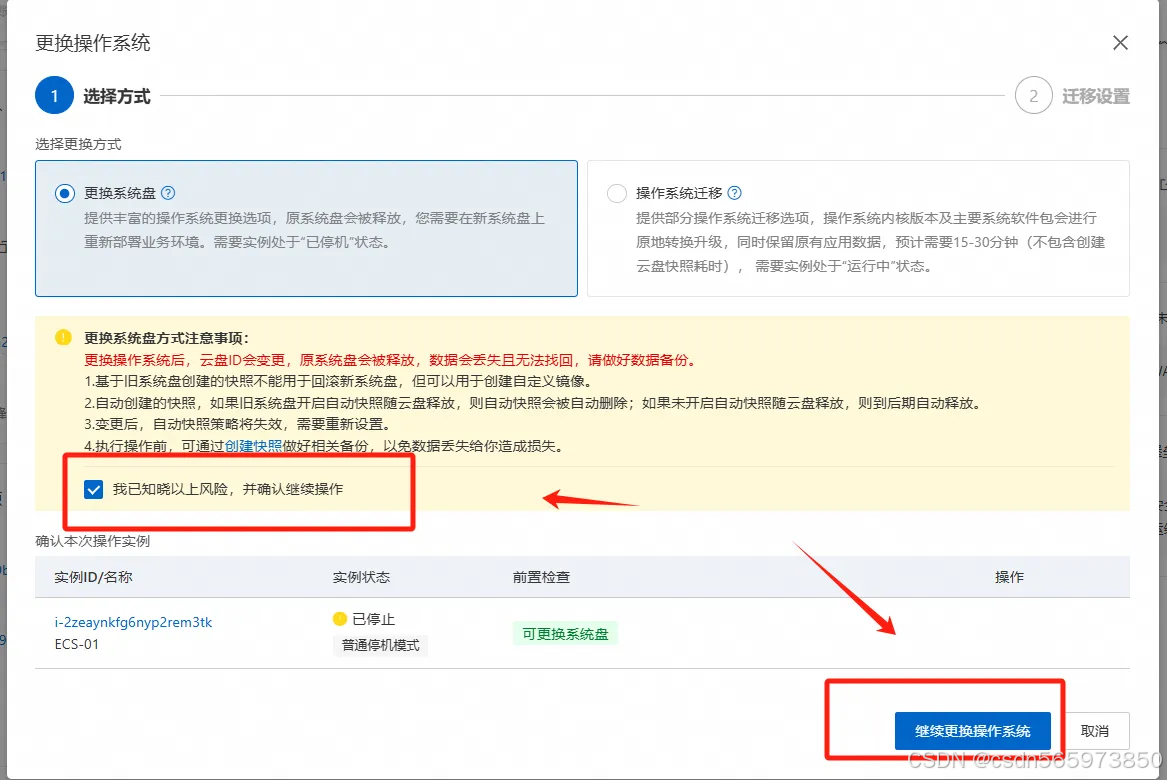Click the 选择更换方式 label
1167x780 pixels.
click(x=78, y=144)
